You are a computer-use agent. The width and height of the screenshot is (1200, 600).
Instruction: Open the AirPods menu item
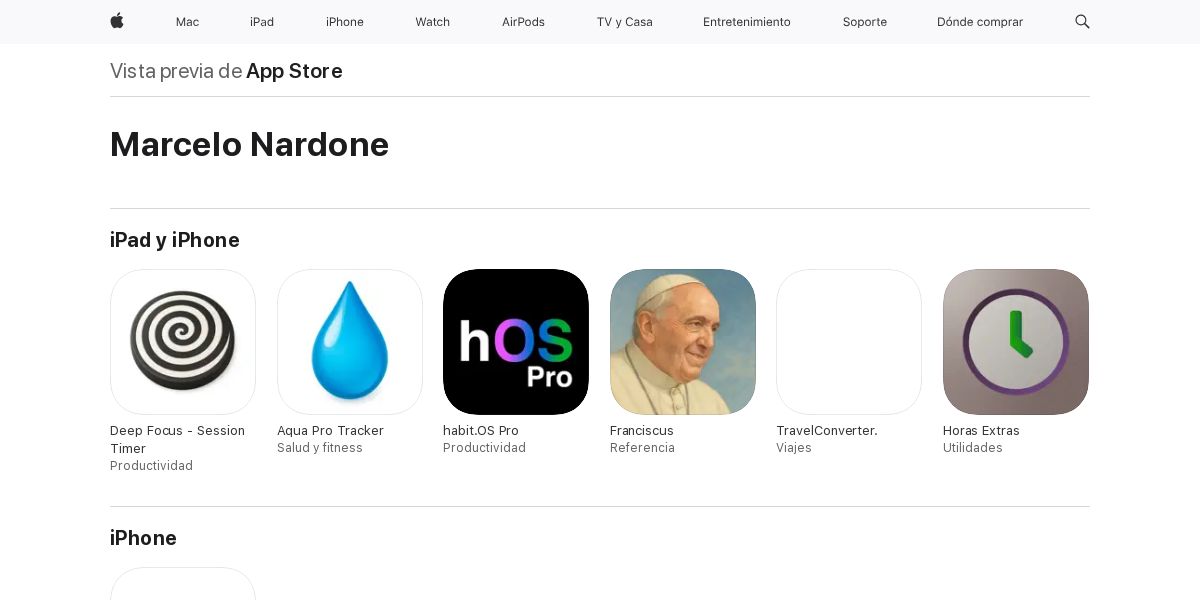[x=523, y=22]
